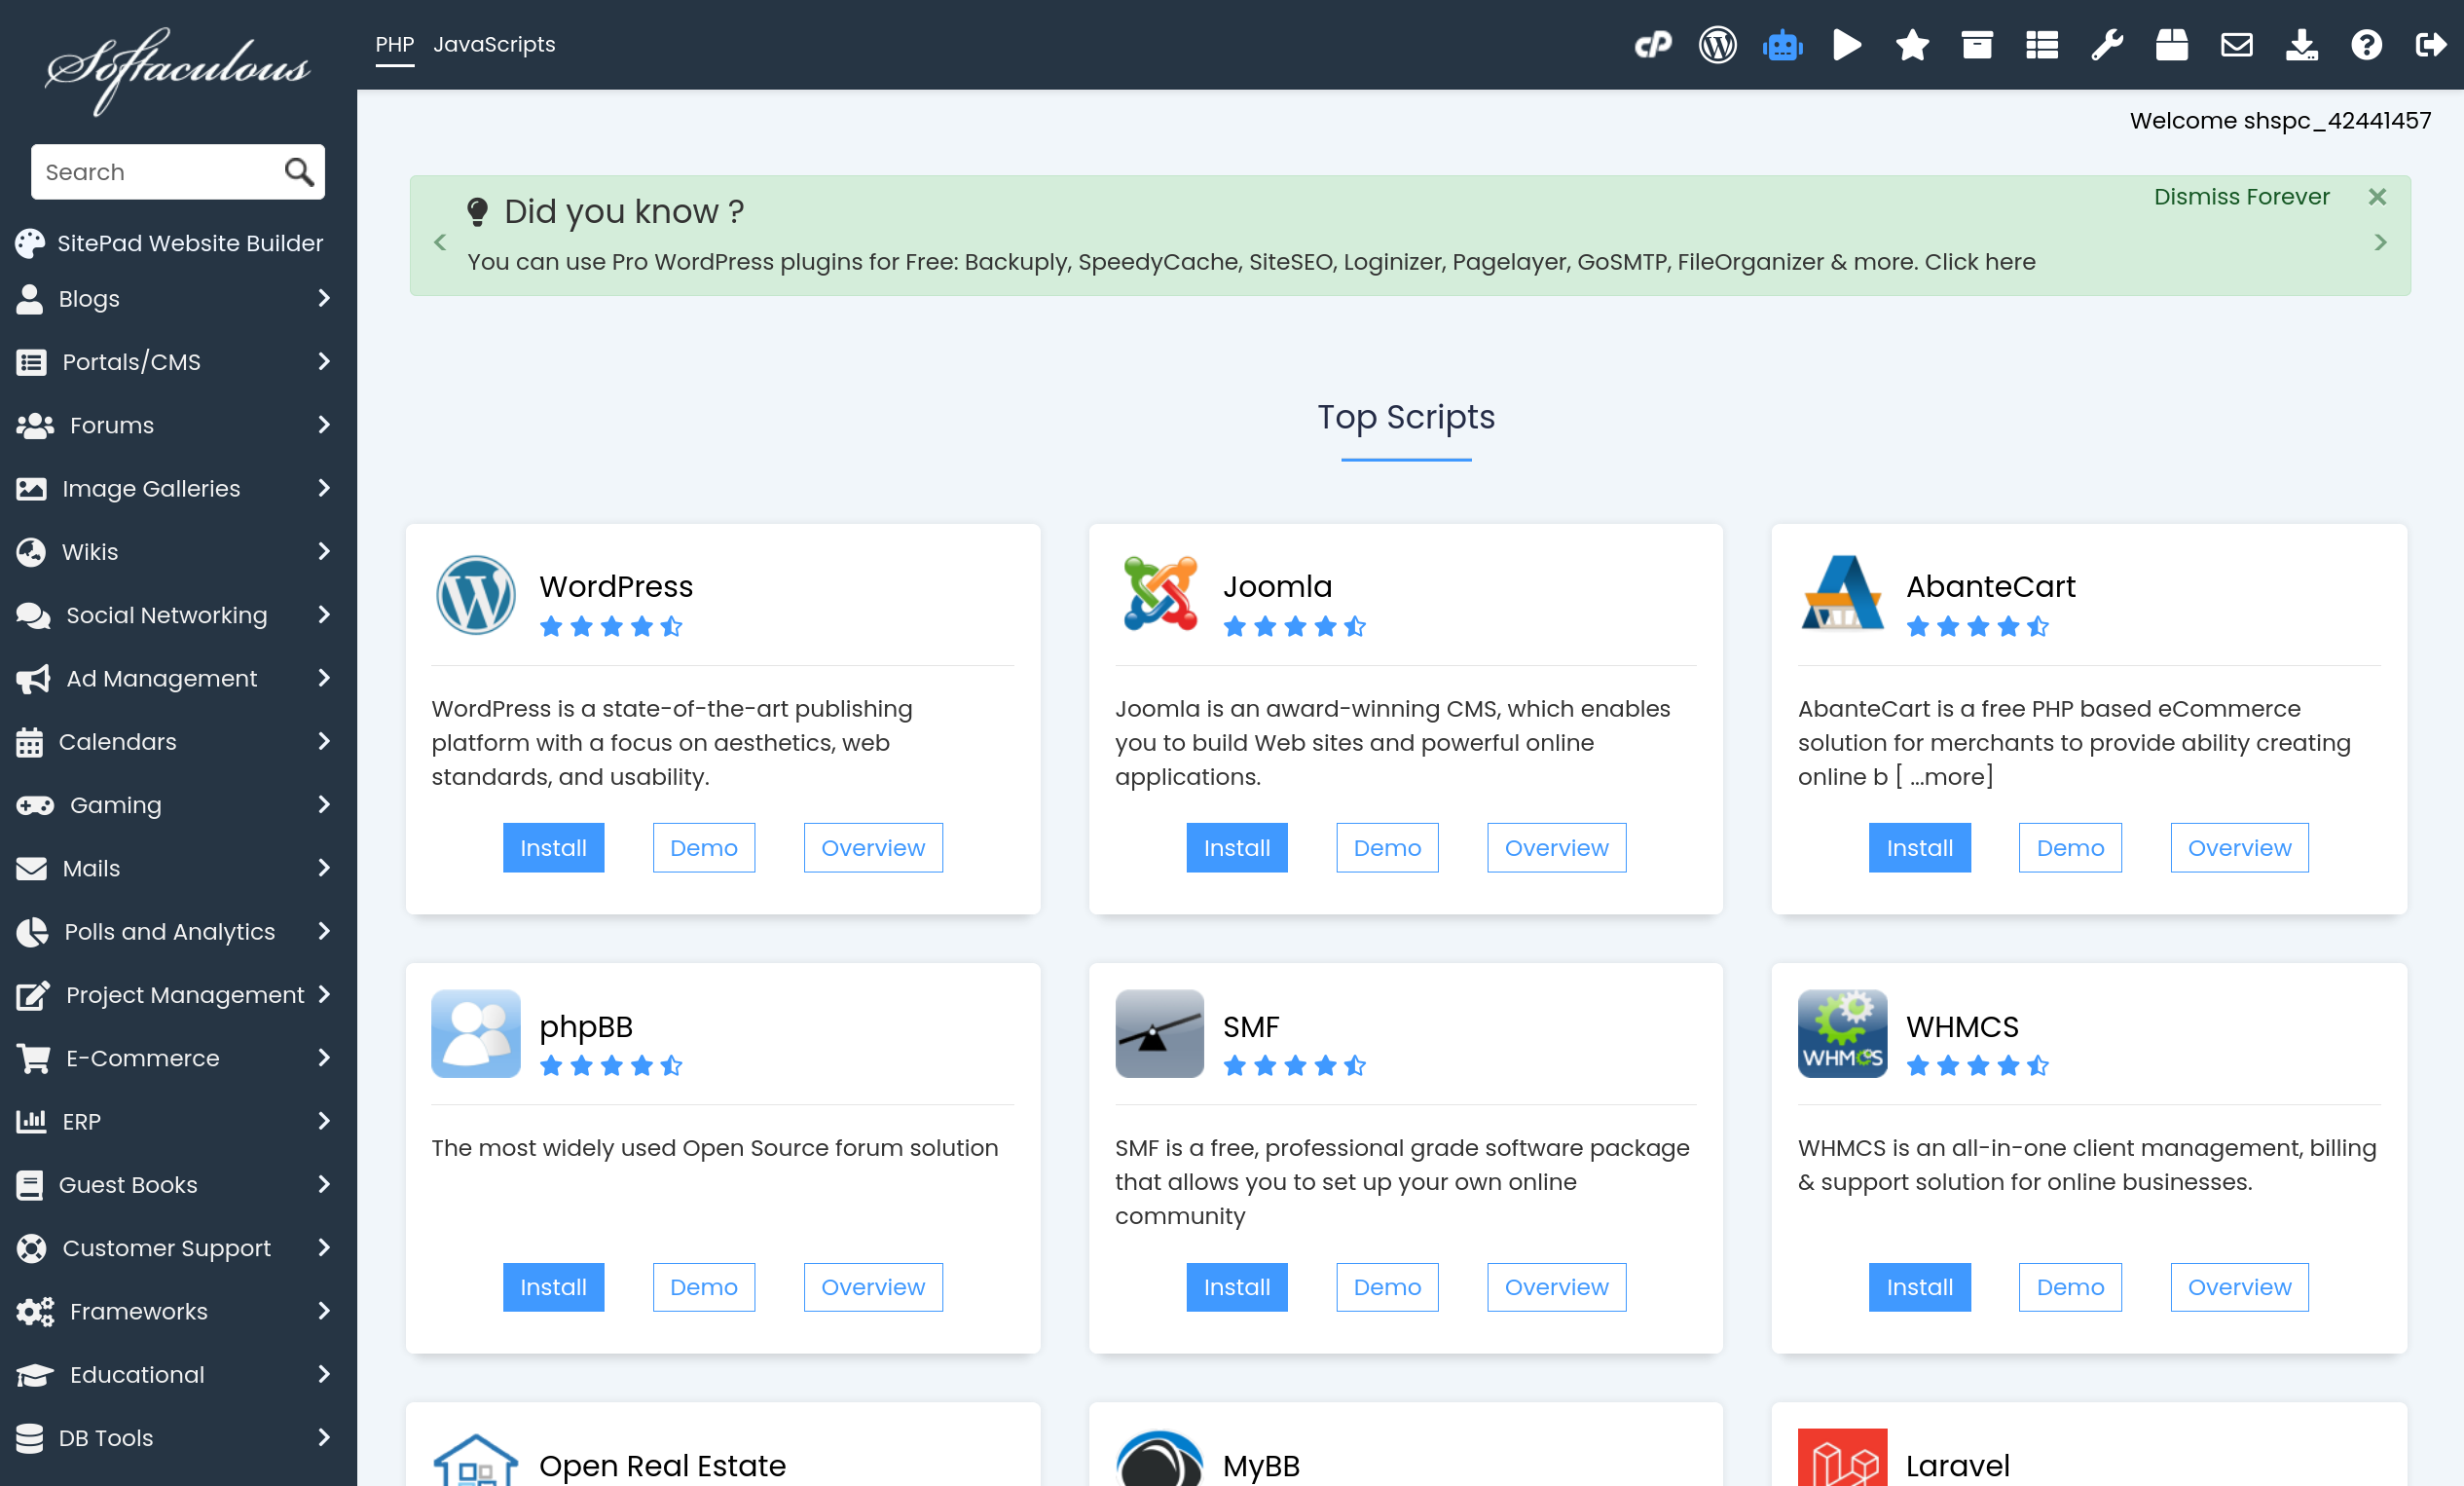
Task: Open the envelope email settings icon
Action: (2236, 45)
